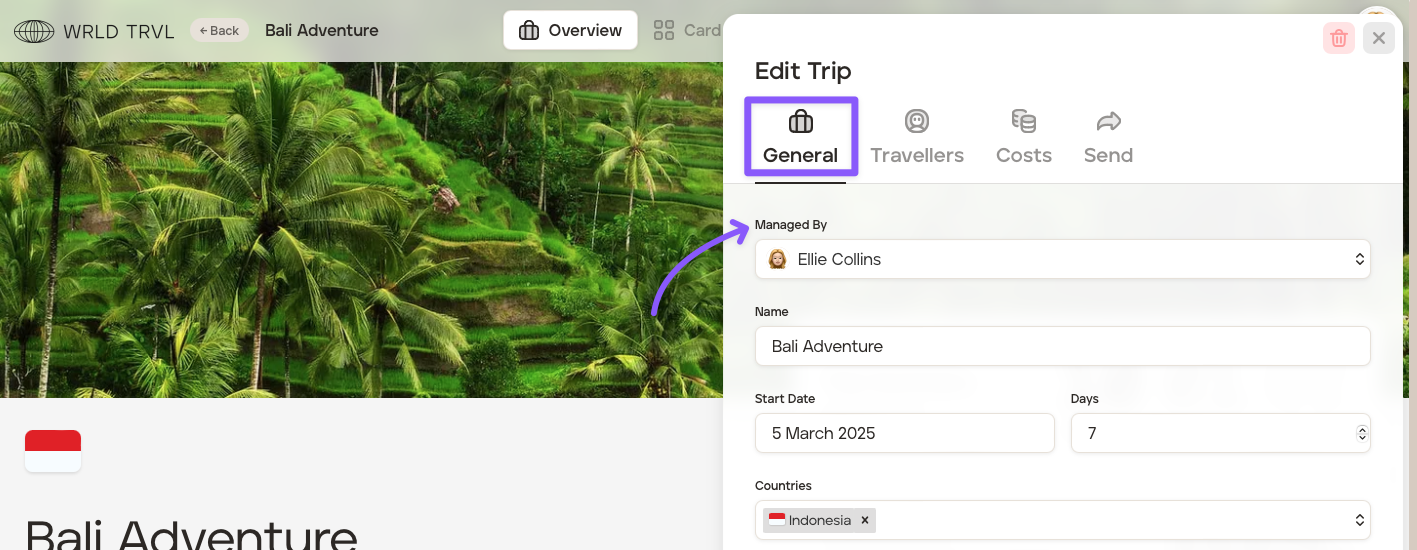Image resolution: width=1417 pixels, height=550 pixels.
Task: Click the WRLD TRVL globe logo icon
Action: tap(34, 31)
